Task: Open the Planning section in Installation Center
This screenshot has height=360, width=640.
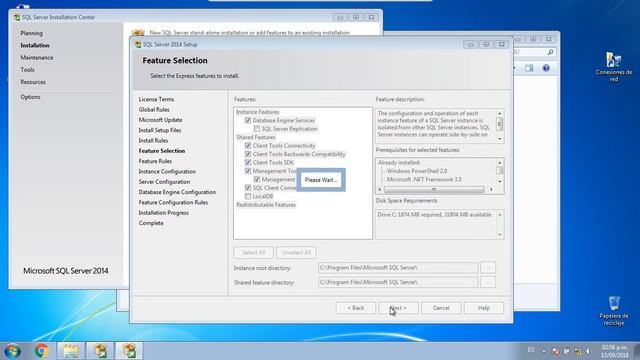Action: [31, 33]
